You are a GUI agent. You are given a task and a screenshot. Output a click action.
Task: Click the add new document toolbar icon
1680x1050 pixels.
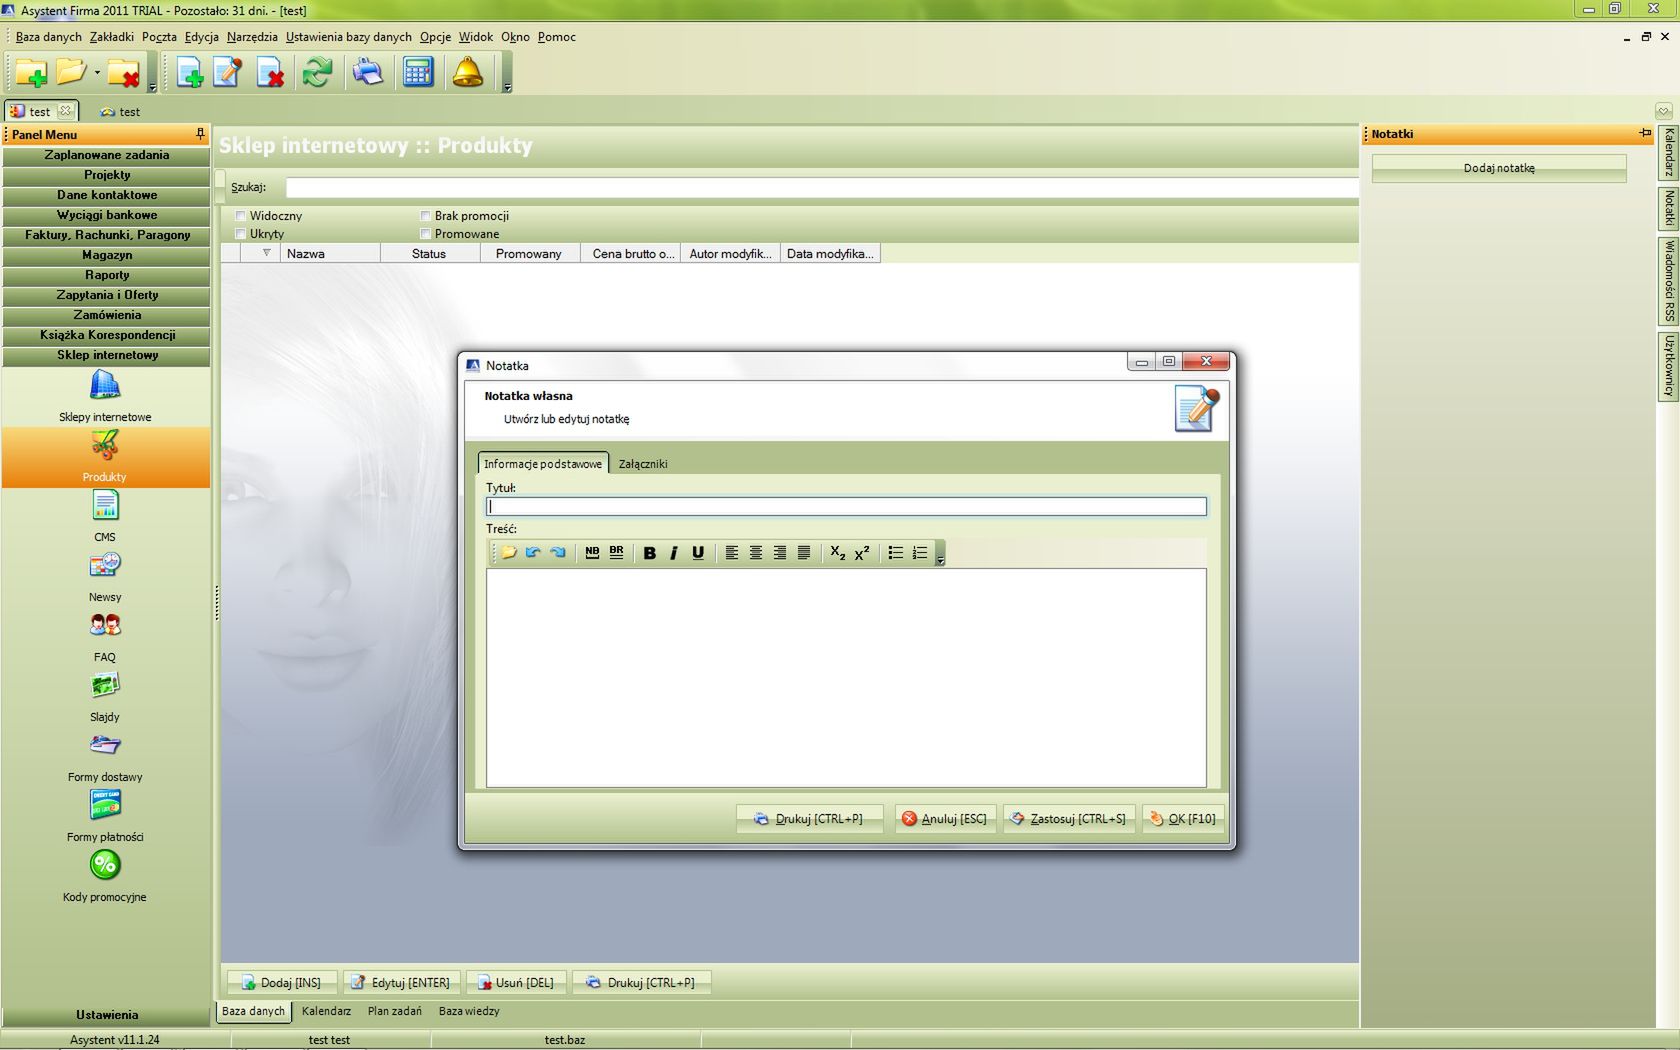pos(189,72)
